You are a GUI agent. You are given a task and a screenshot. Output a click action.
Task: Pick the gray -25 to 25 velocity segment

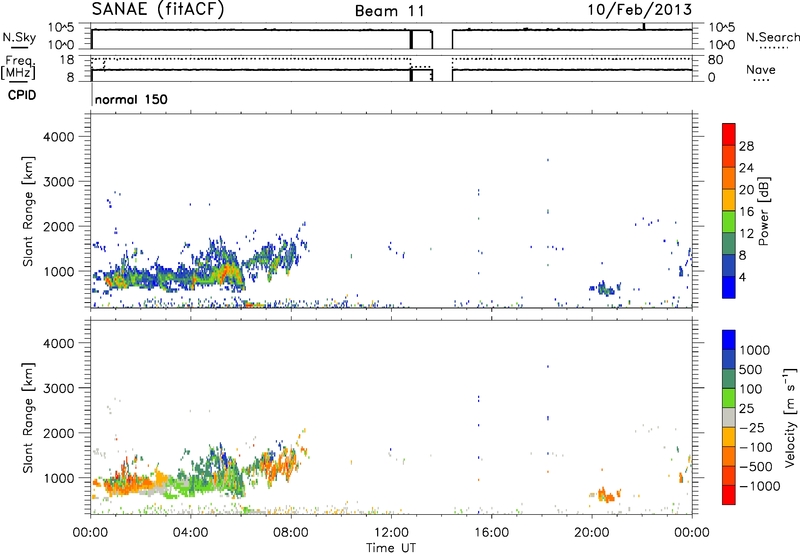[x=729, y=417]
